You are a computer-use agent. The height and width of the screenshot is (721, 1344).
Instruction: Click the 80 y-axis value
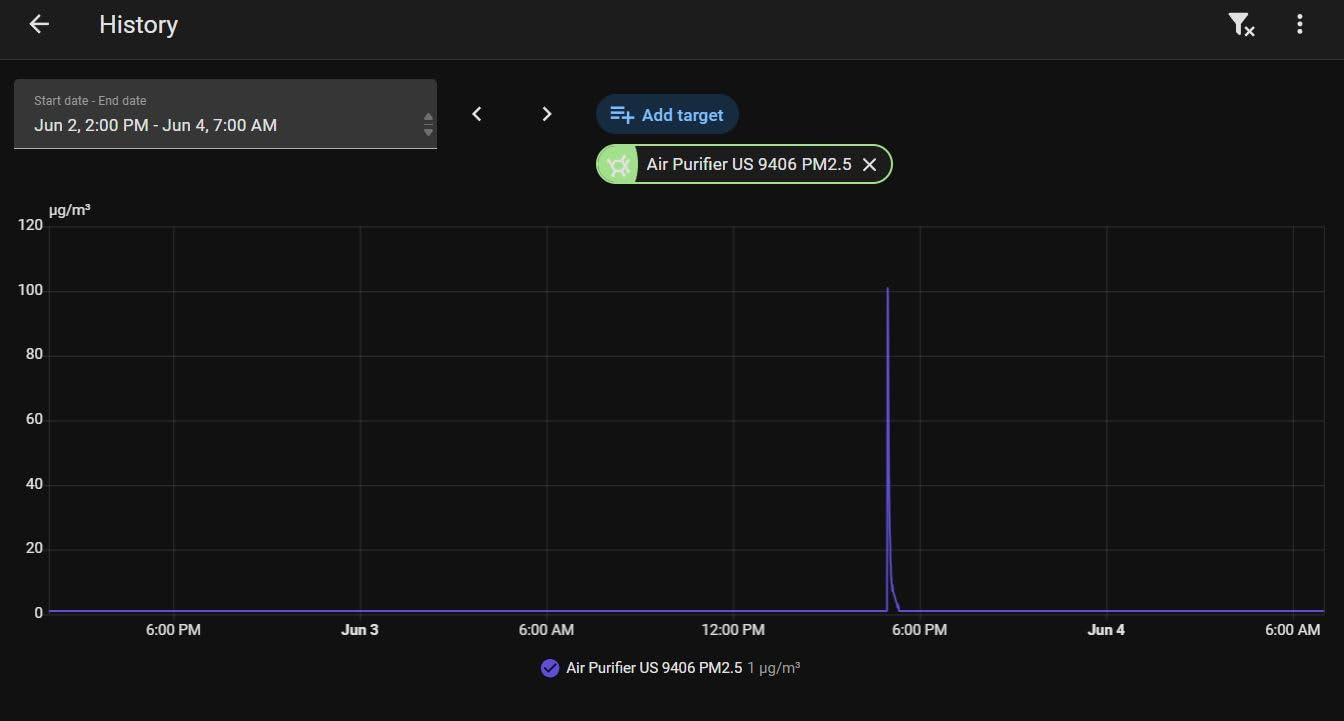[35, 355]
